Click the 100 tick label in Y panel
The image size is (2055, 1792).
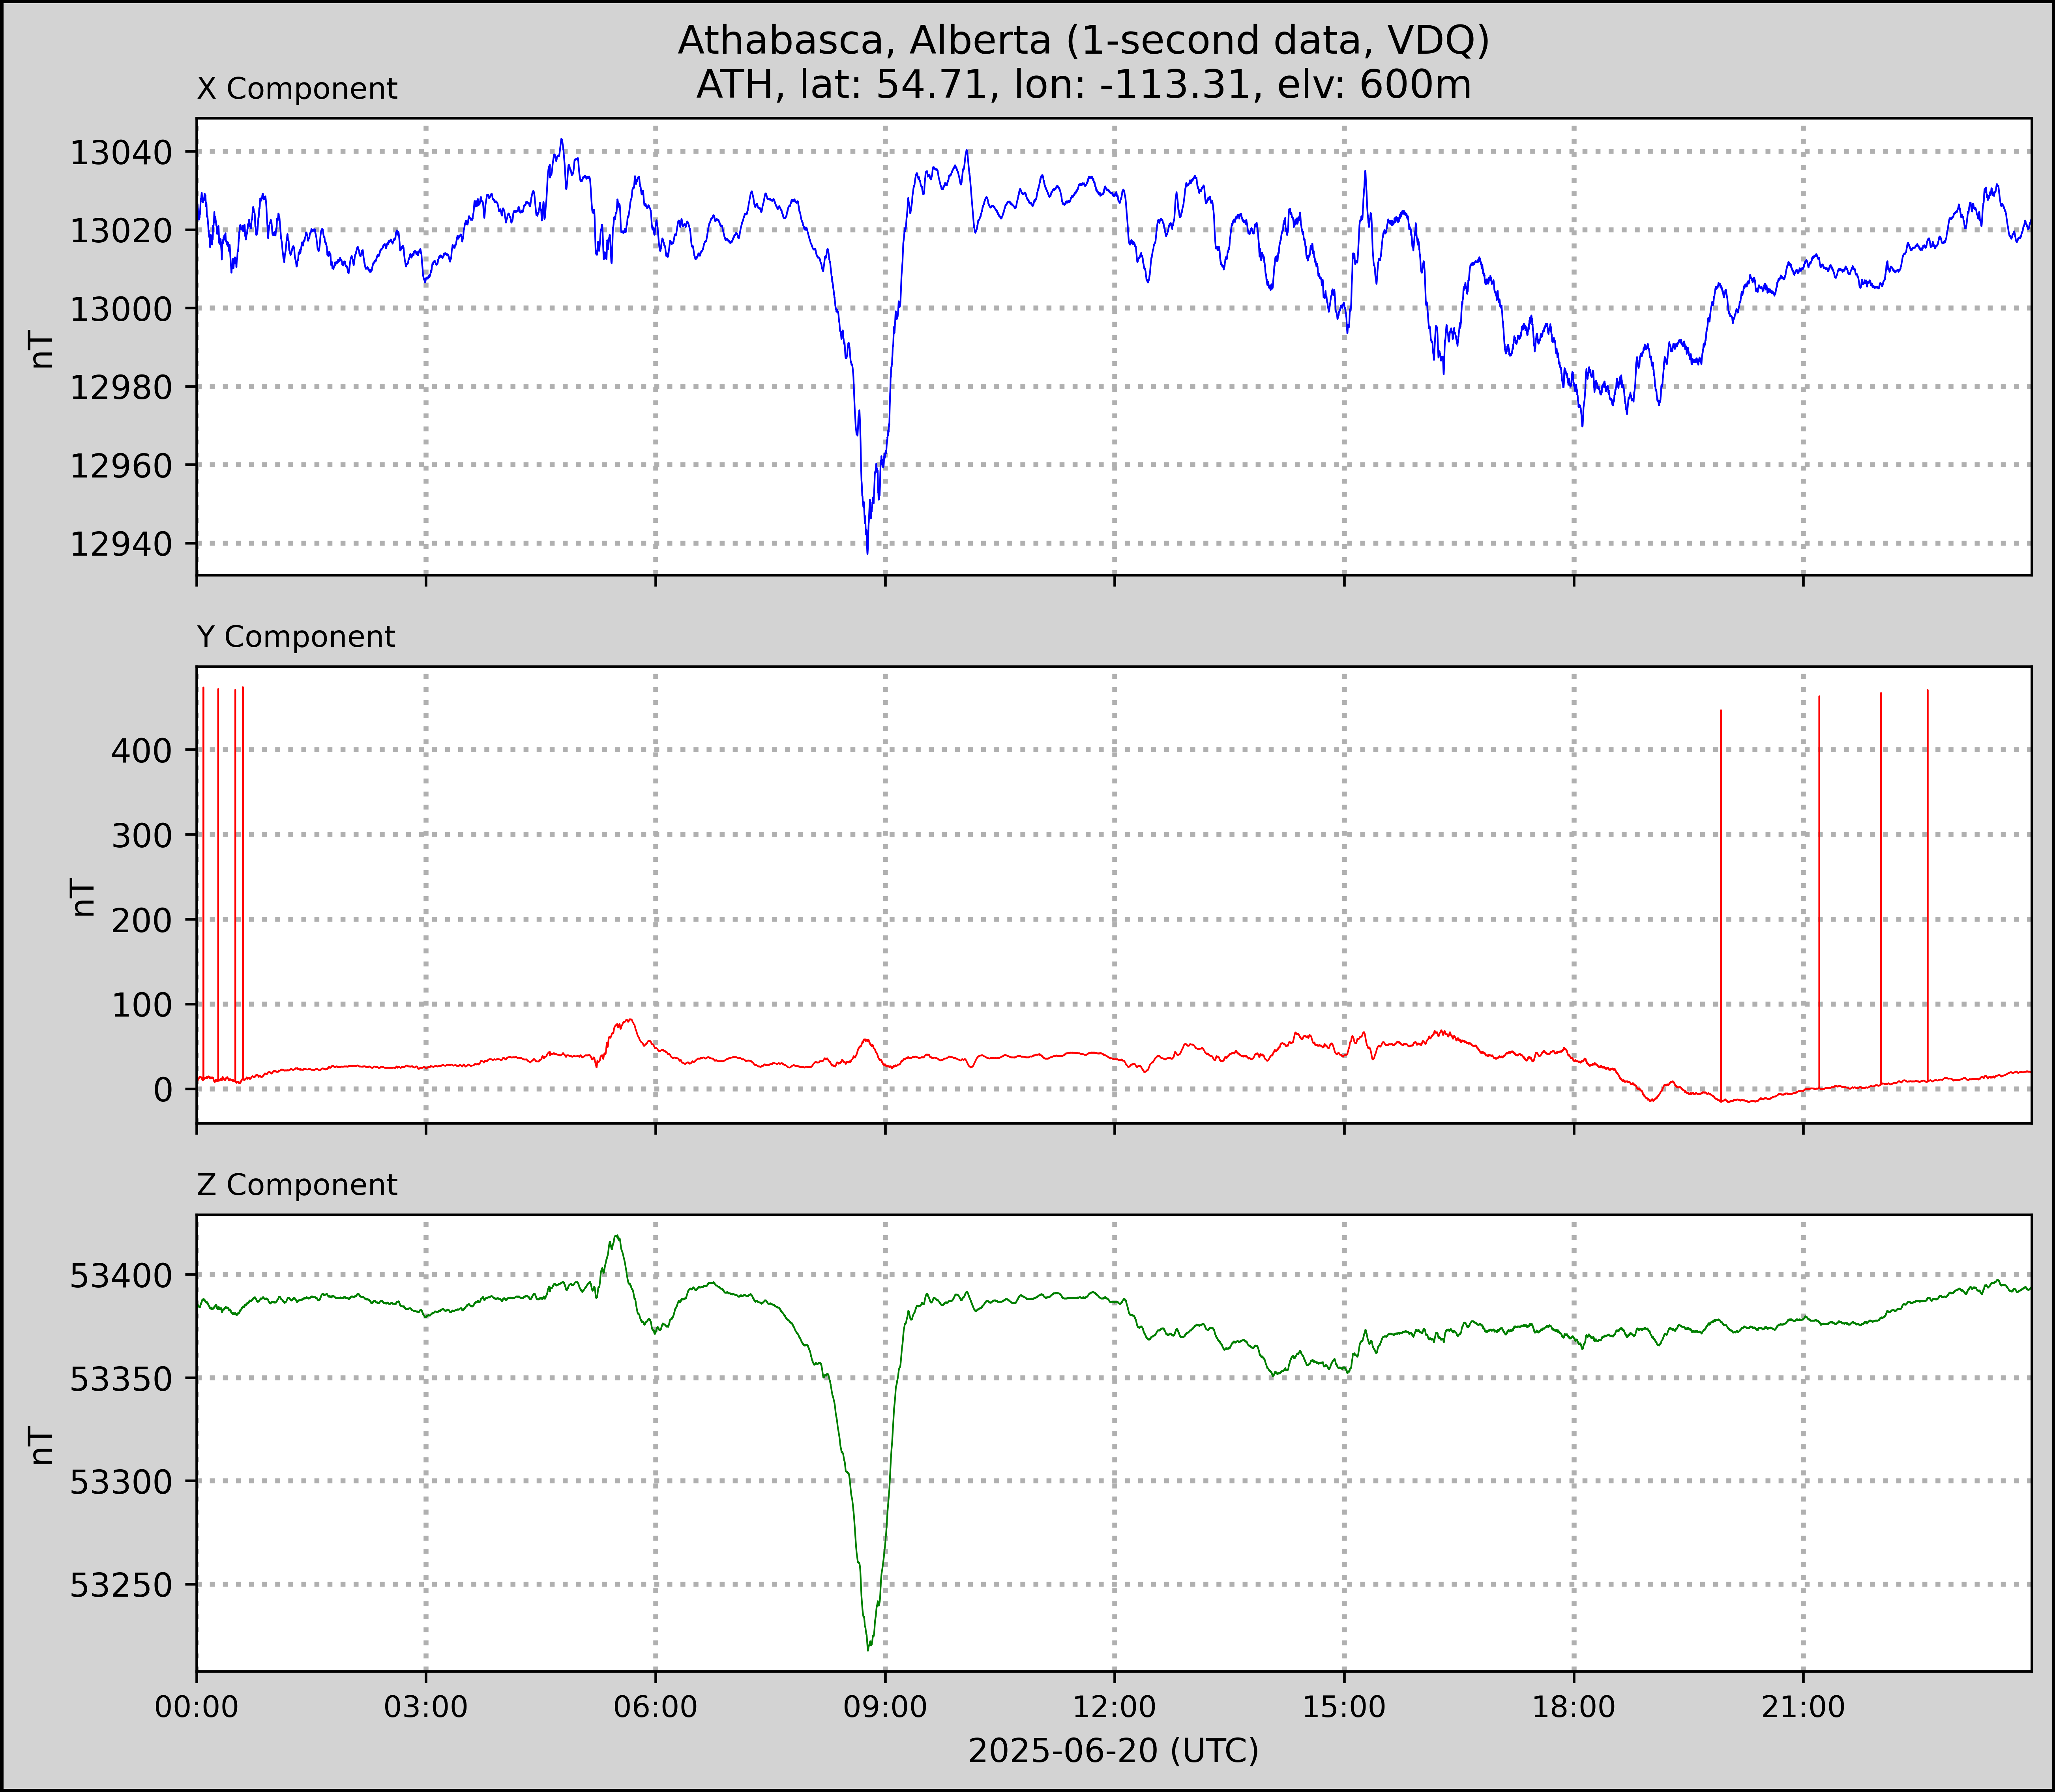142,1005
